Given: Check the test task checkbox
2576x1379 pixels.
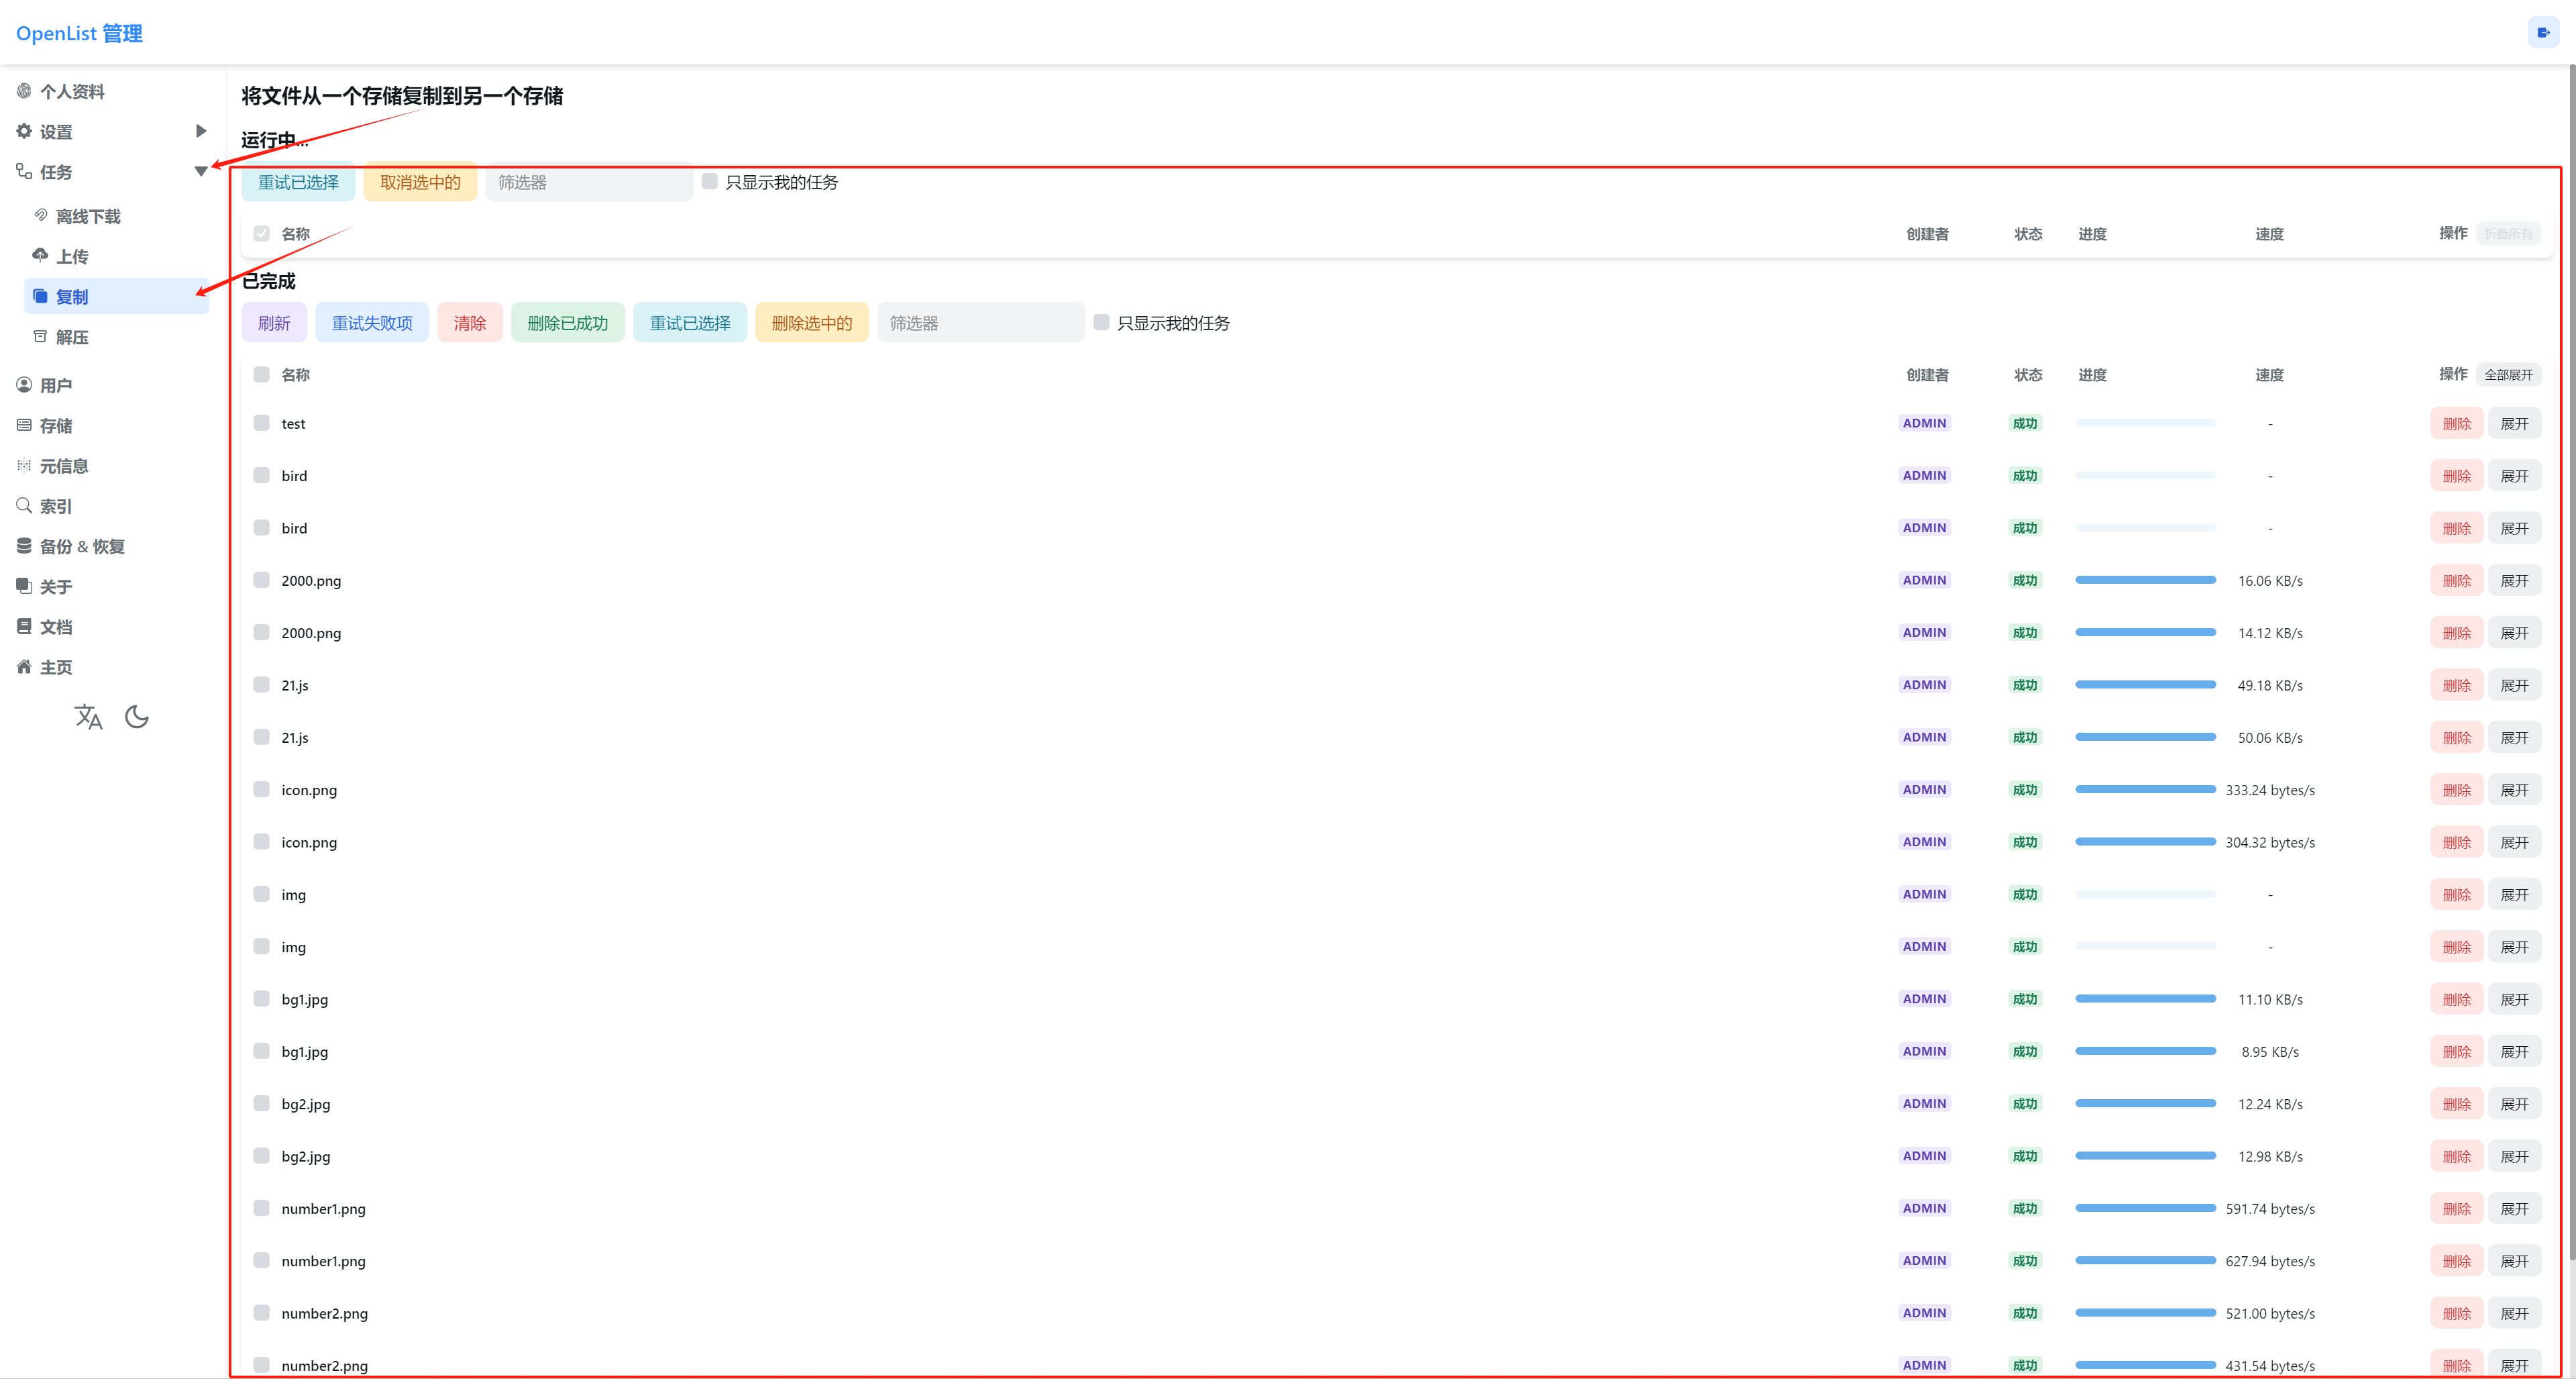Looking at the screenshot, I should [x=261, y=423].
